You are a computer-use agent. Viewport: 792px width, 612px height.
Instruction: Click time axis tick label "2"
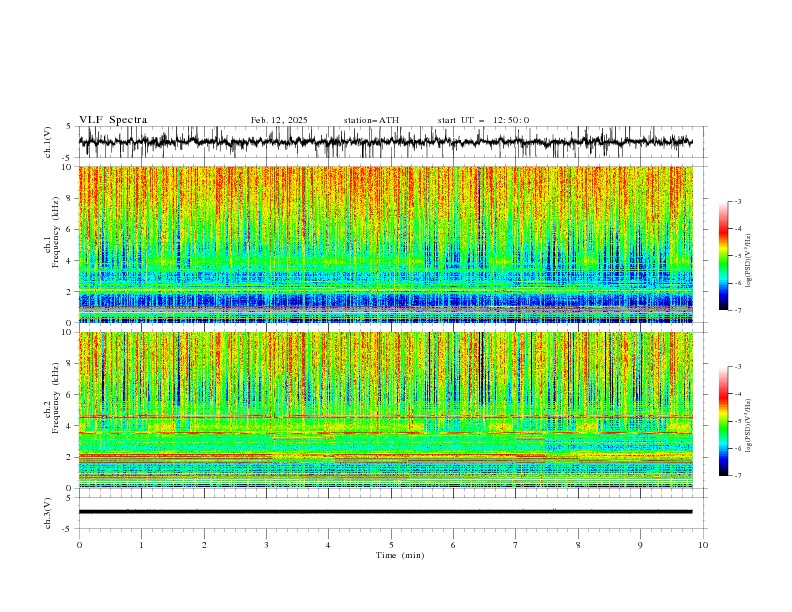(204, 545)
